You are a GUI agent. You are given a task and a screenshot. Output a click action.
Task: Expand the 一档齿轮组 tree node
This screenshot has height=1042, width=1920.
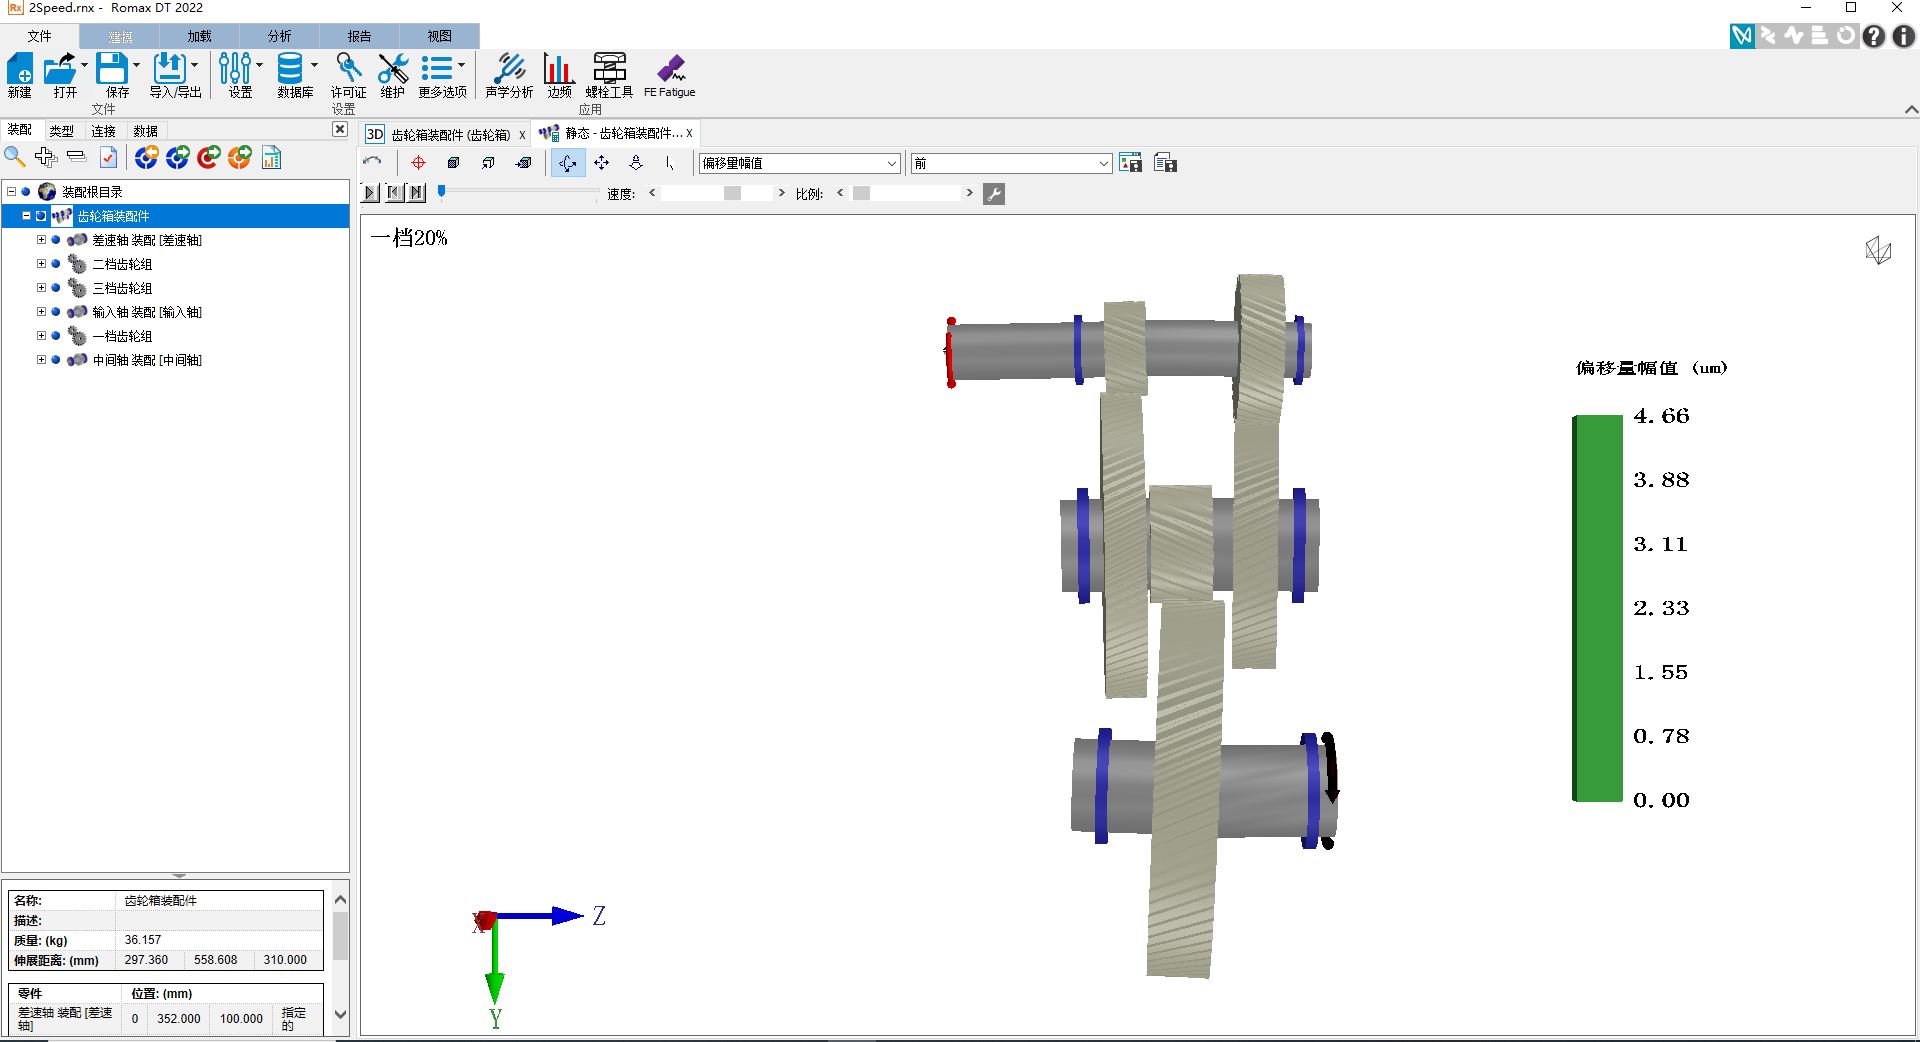coord(41,336)
